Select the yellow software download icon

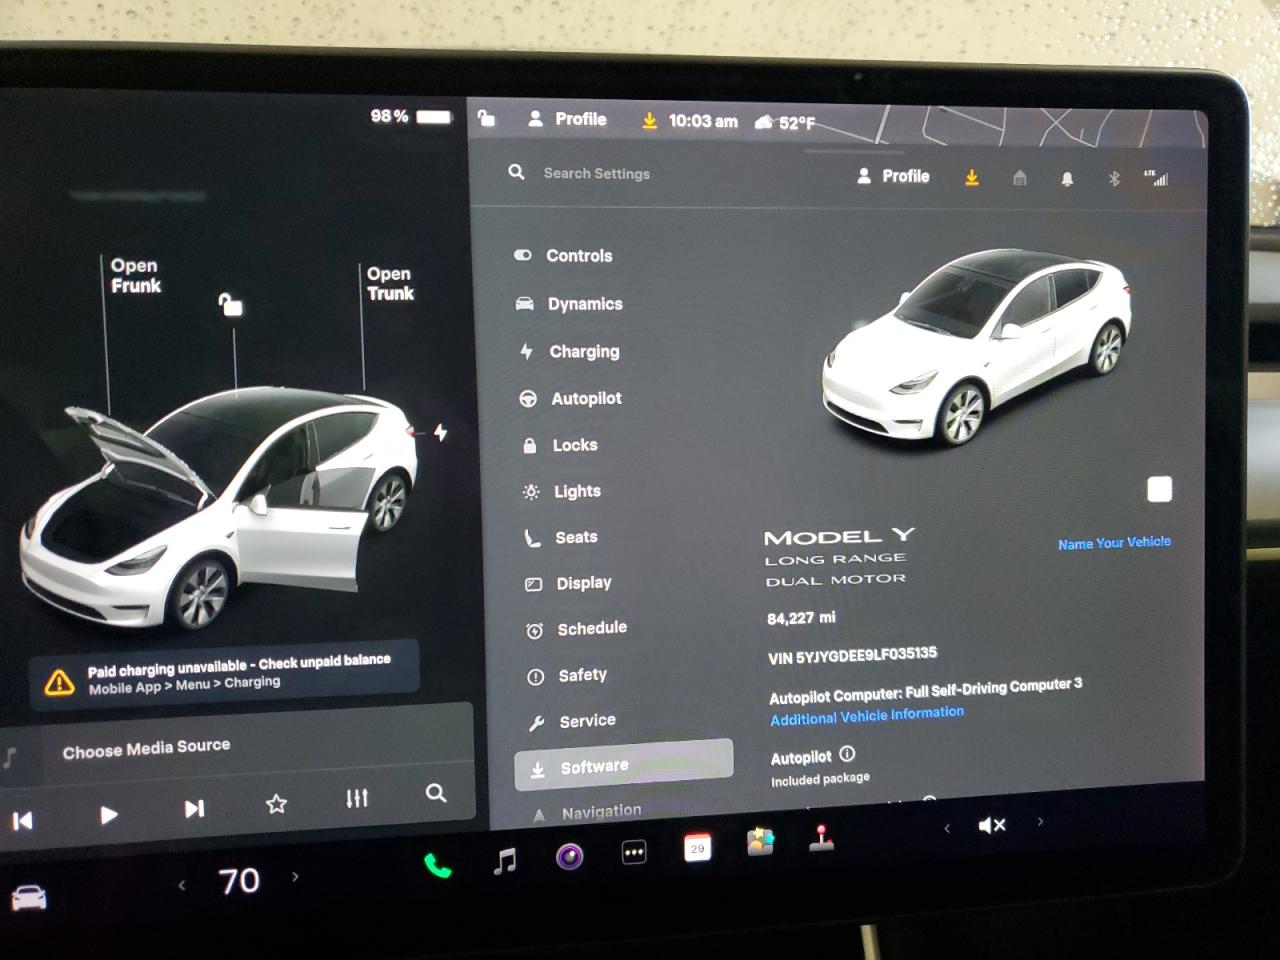[x=971, y=177]
